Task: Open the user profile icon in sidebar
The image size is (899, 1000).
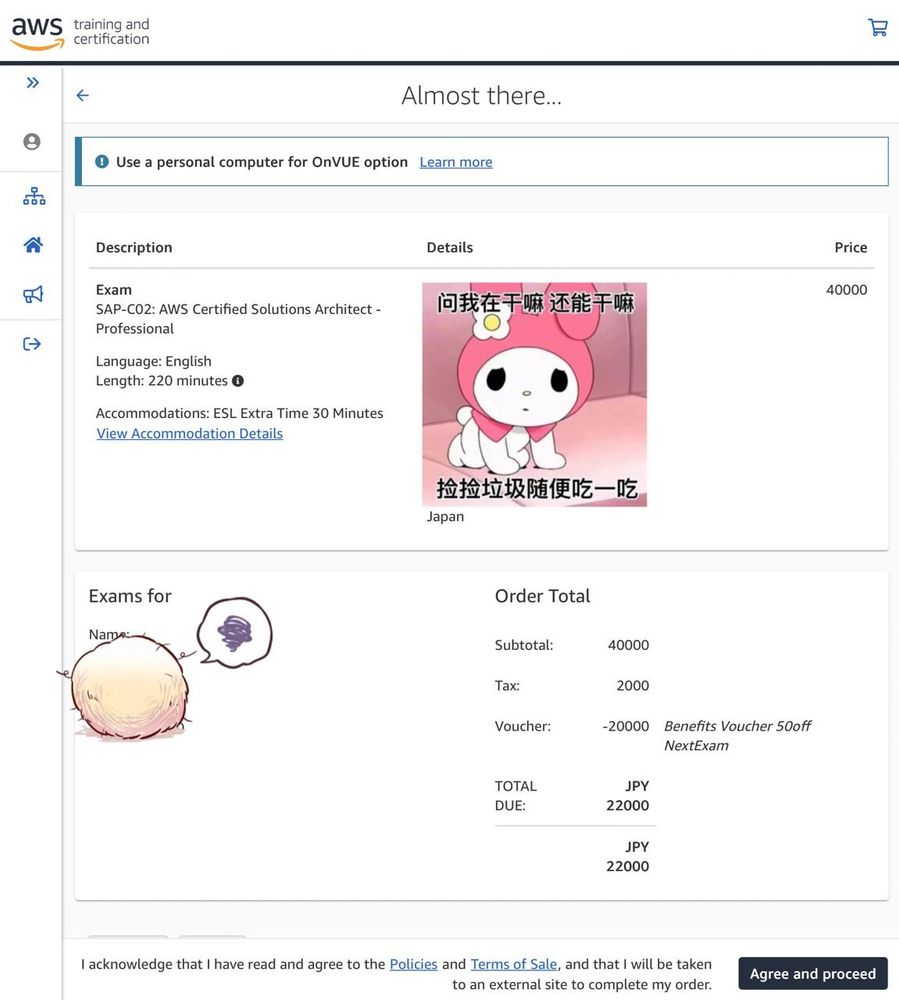Action: tap(32, 142)
